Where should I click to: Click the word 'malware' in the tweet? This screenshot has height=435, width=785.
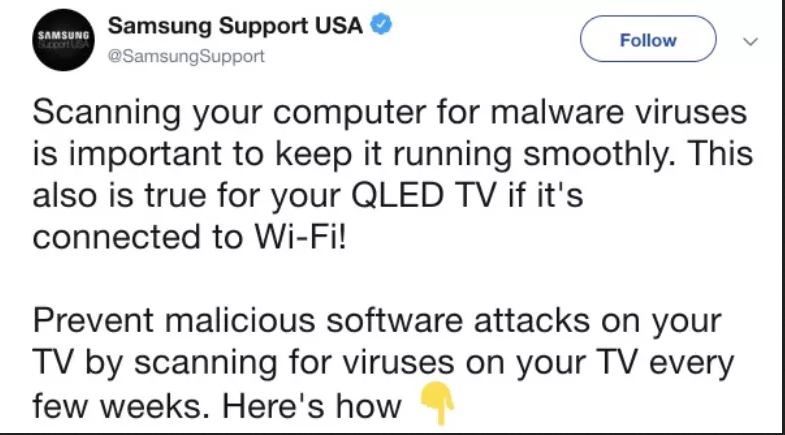coord(557,112)
